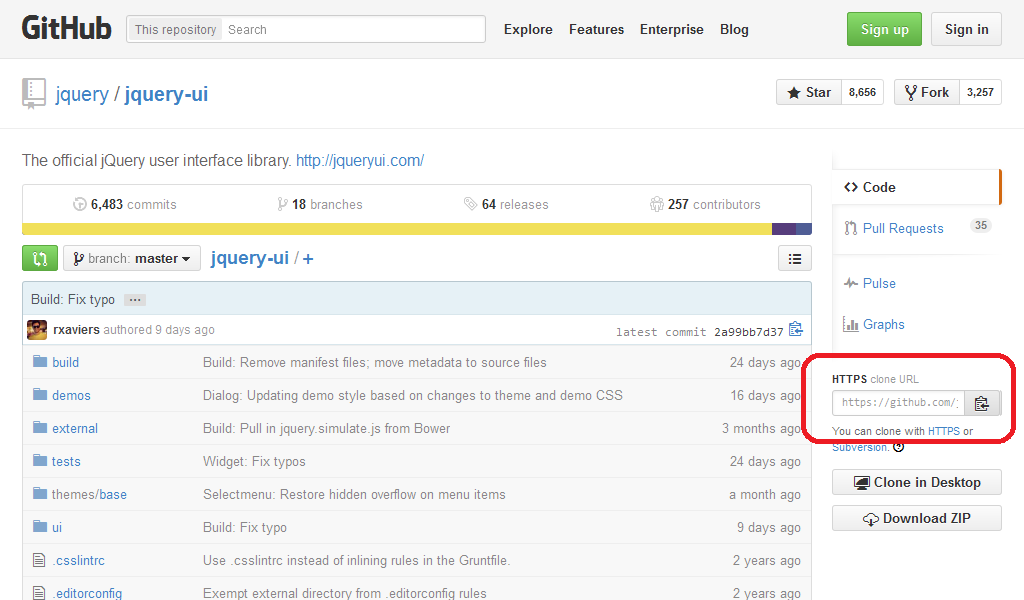Open the branch: master dropdown
The height and width of the screenshot is (600, 1024).
132,258
